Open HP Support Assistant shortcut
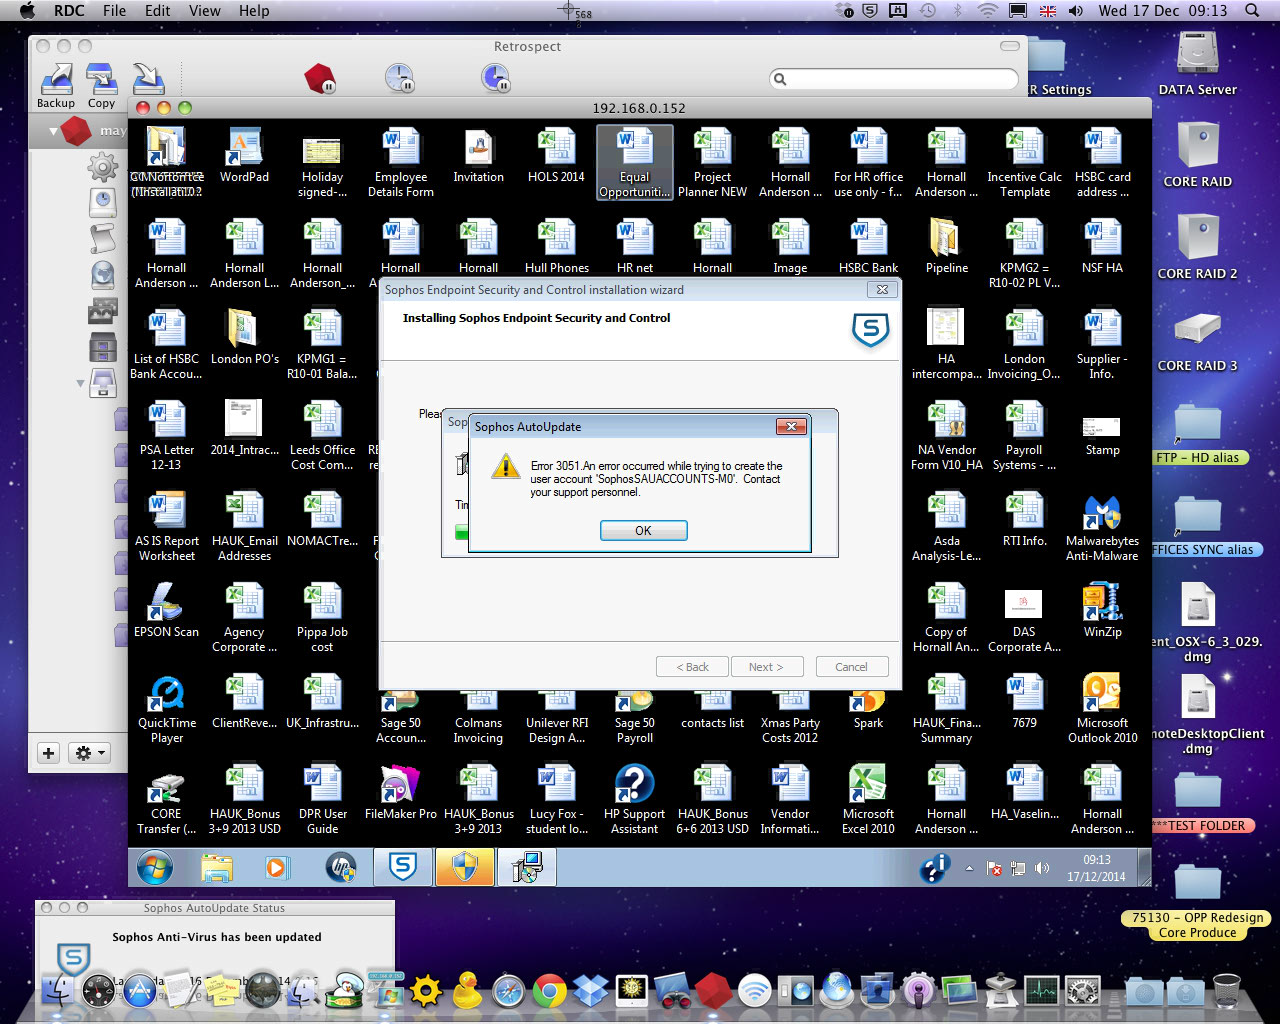This screenshot has width=1280, height=1024. [634, 800]
